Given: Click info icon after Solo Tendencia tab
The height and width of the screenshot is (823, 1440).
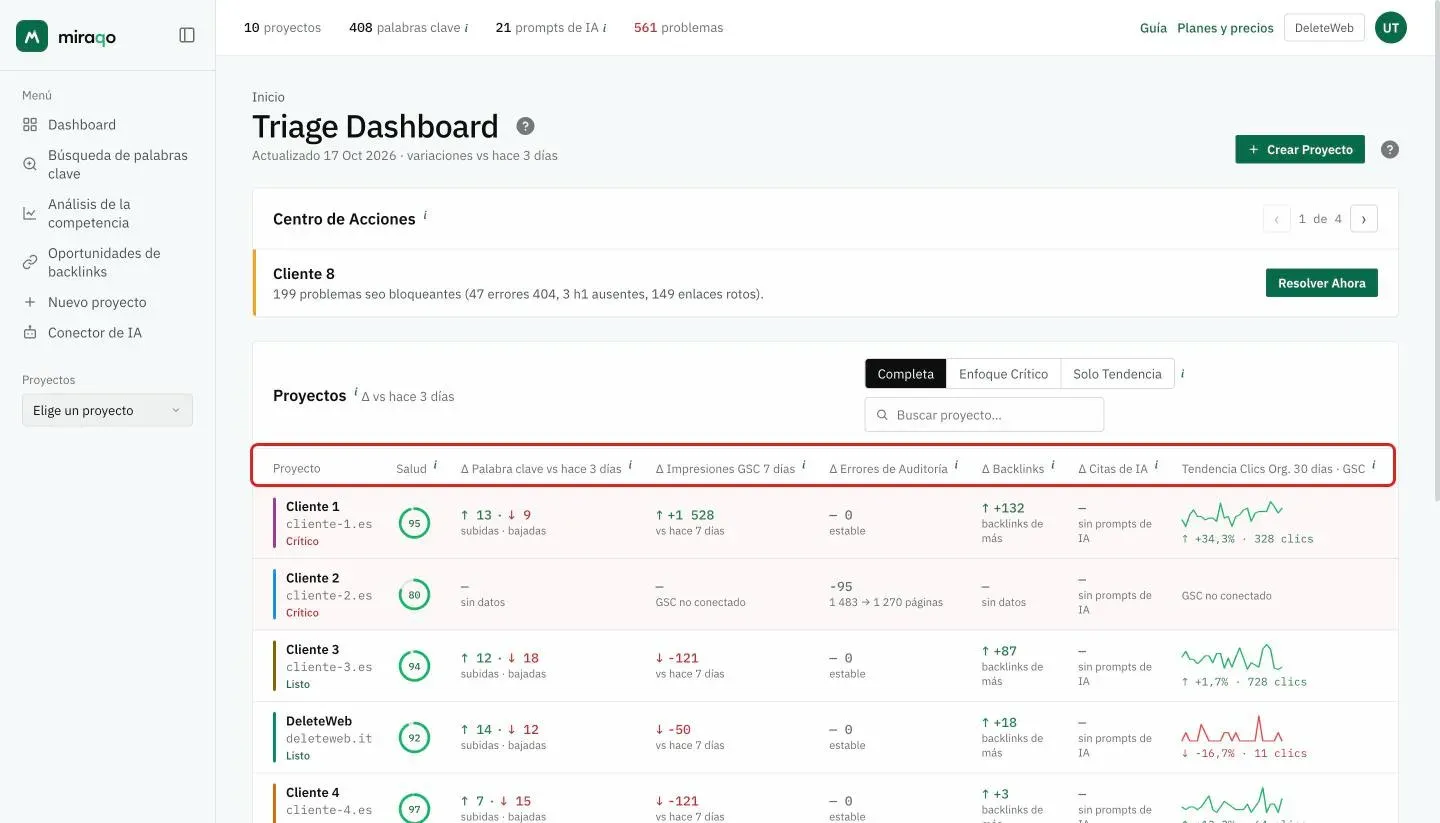Looking at the screenshot, I should click(x=1183, y=374).
